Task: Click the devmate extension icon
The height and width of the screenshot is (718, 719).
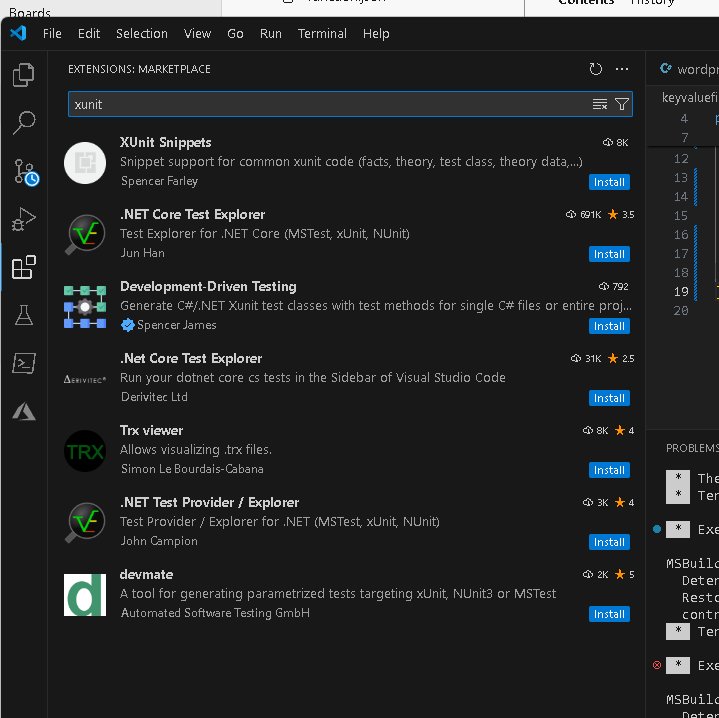Action: 85,595
